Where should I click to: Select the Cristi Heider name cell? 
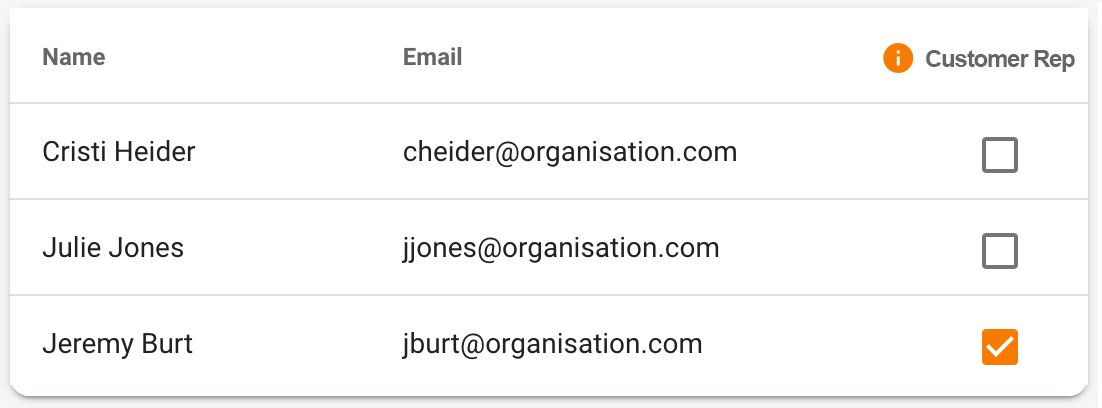coord(119,152)
